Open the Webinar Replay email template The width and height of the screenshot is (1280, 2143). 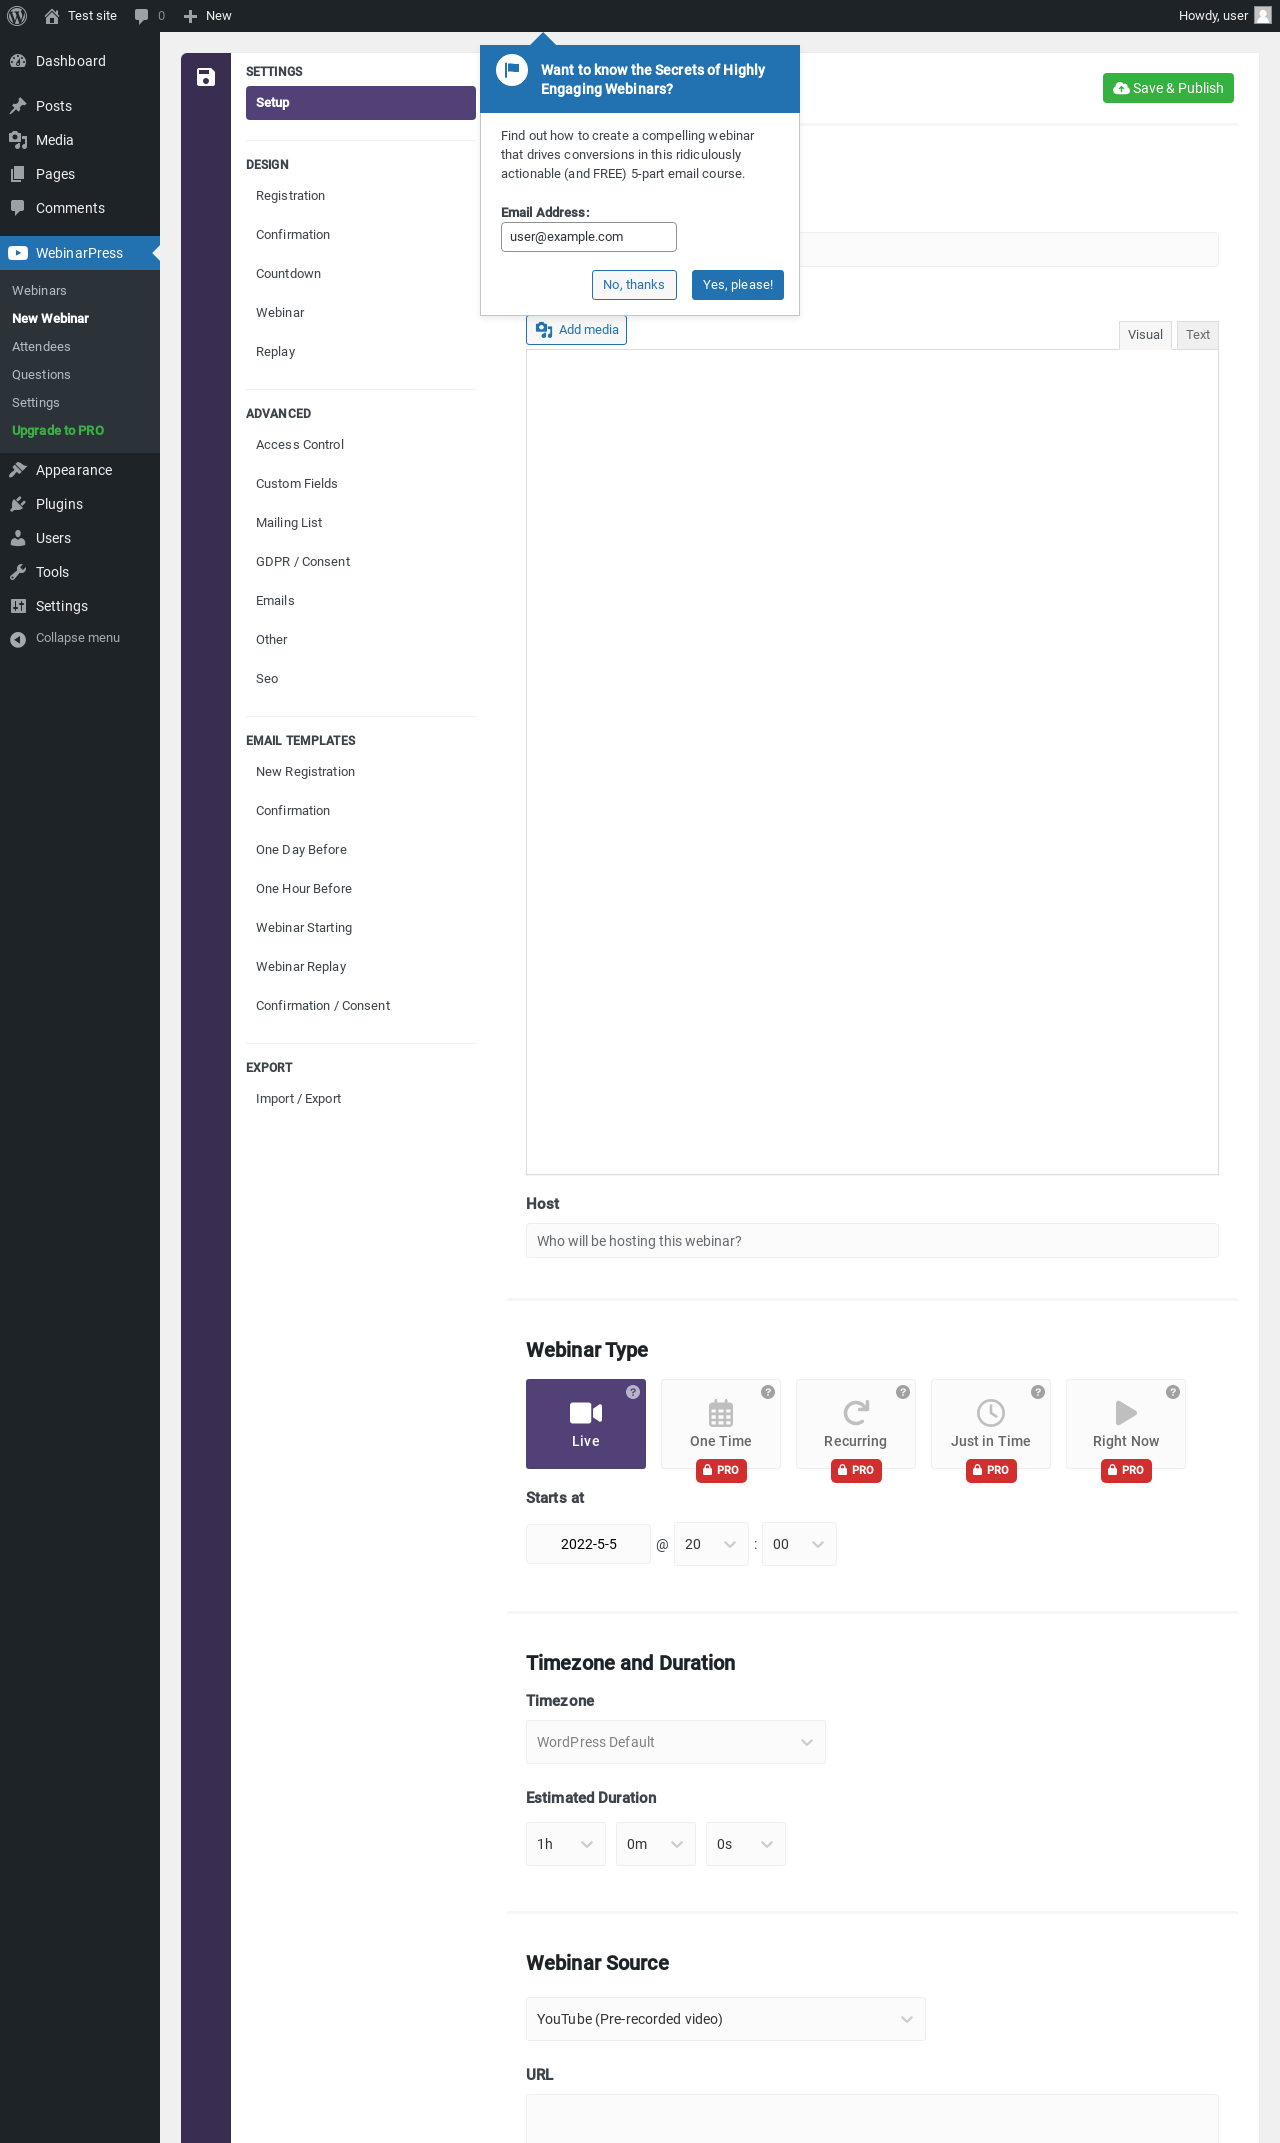(361, 967)
